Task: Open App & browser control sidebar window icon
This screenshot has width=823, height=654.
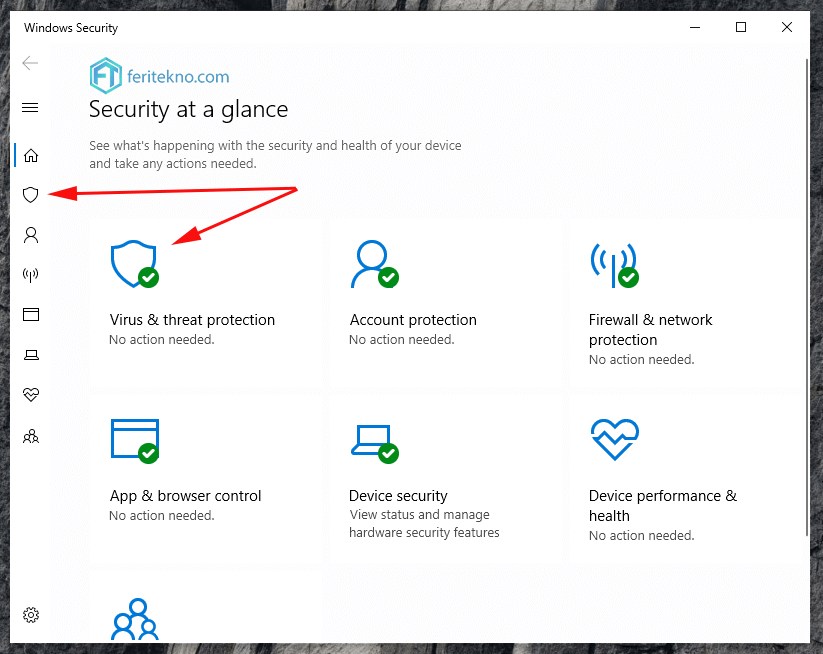Action: pos(30,314)
